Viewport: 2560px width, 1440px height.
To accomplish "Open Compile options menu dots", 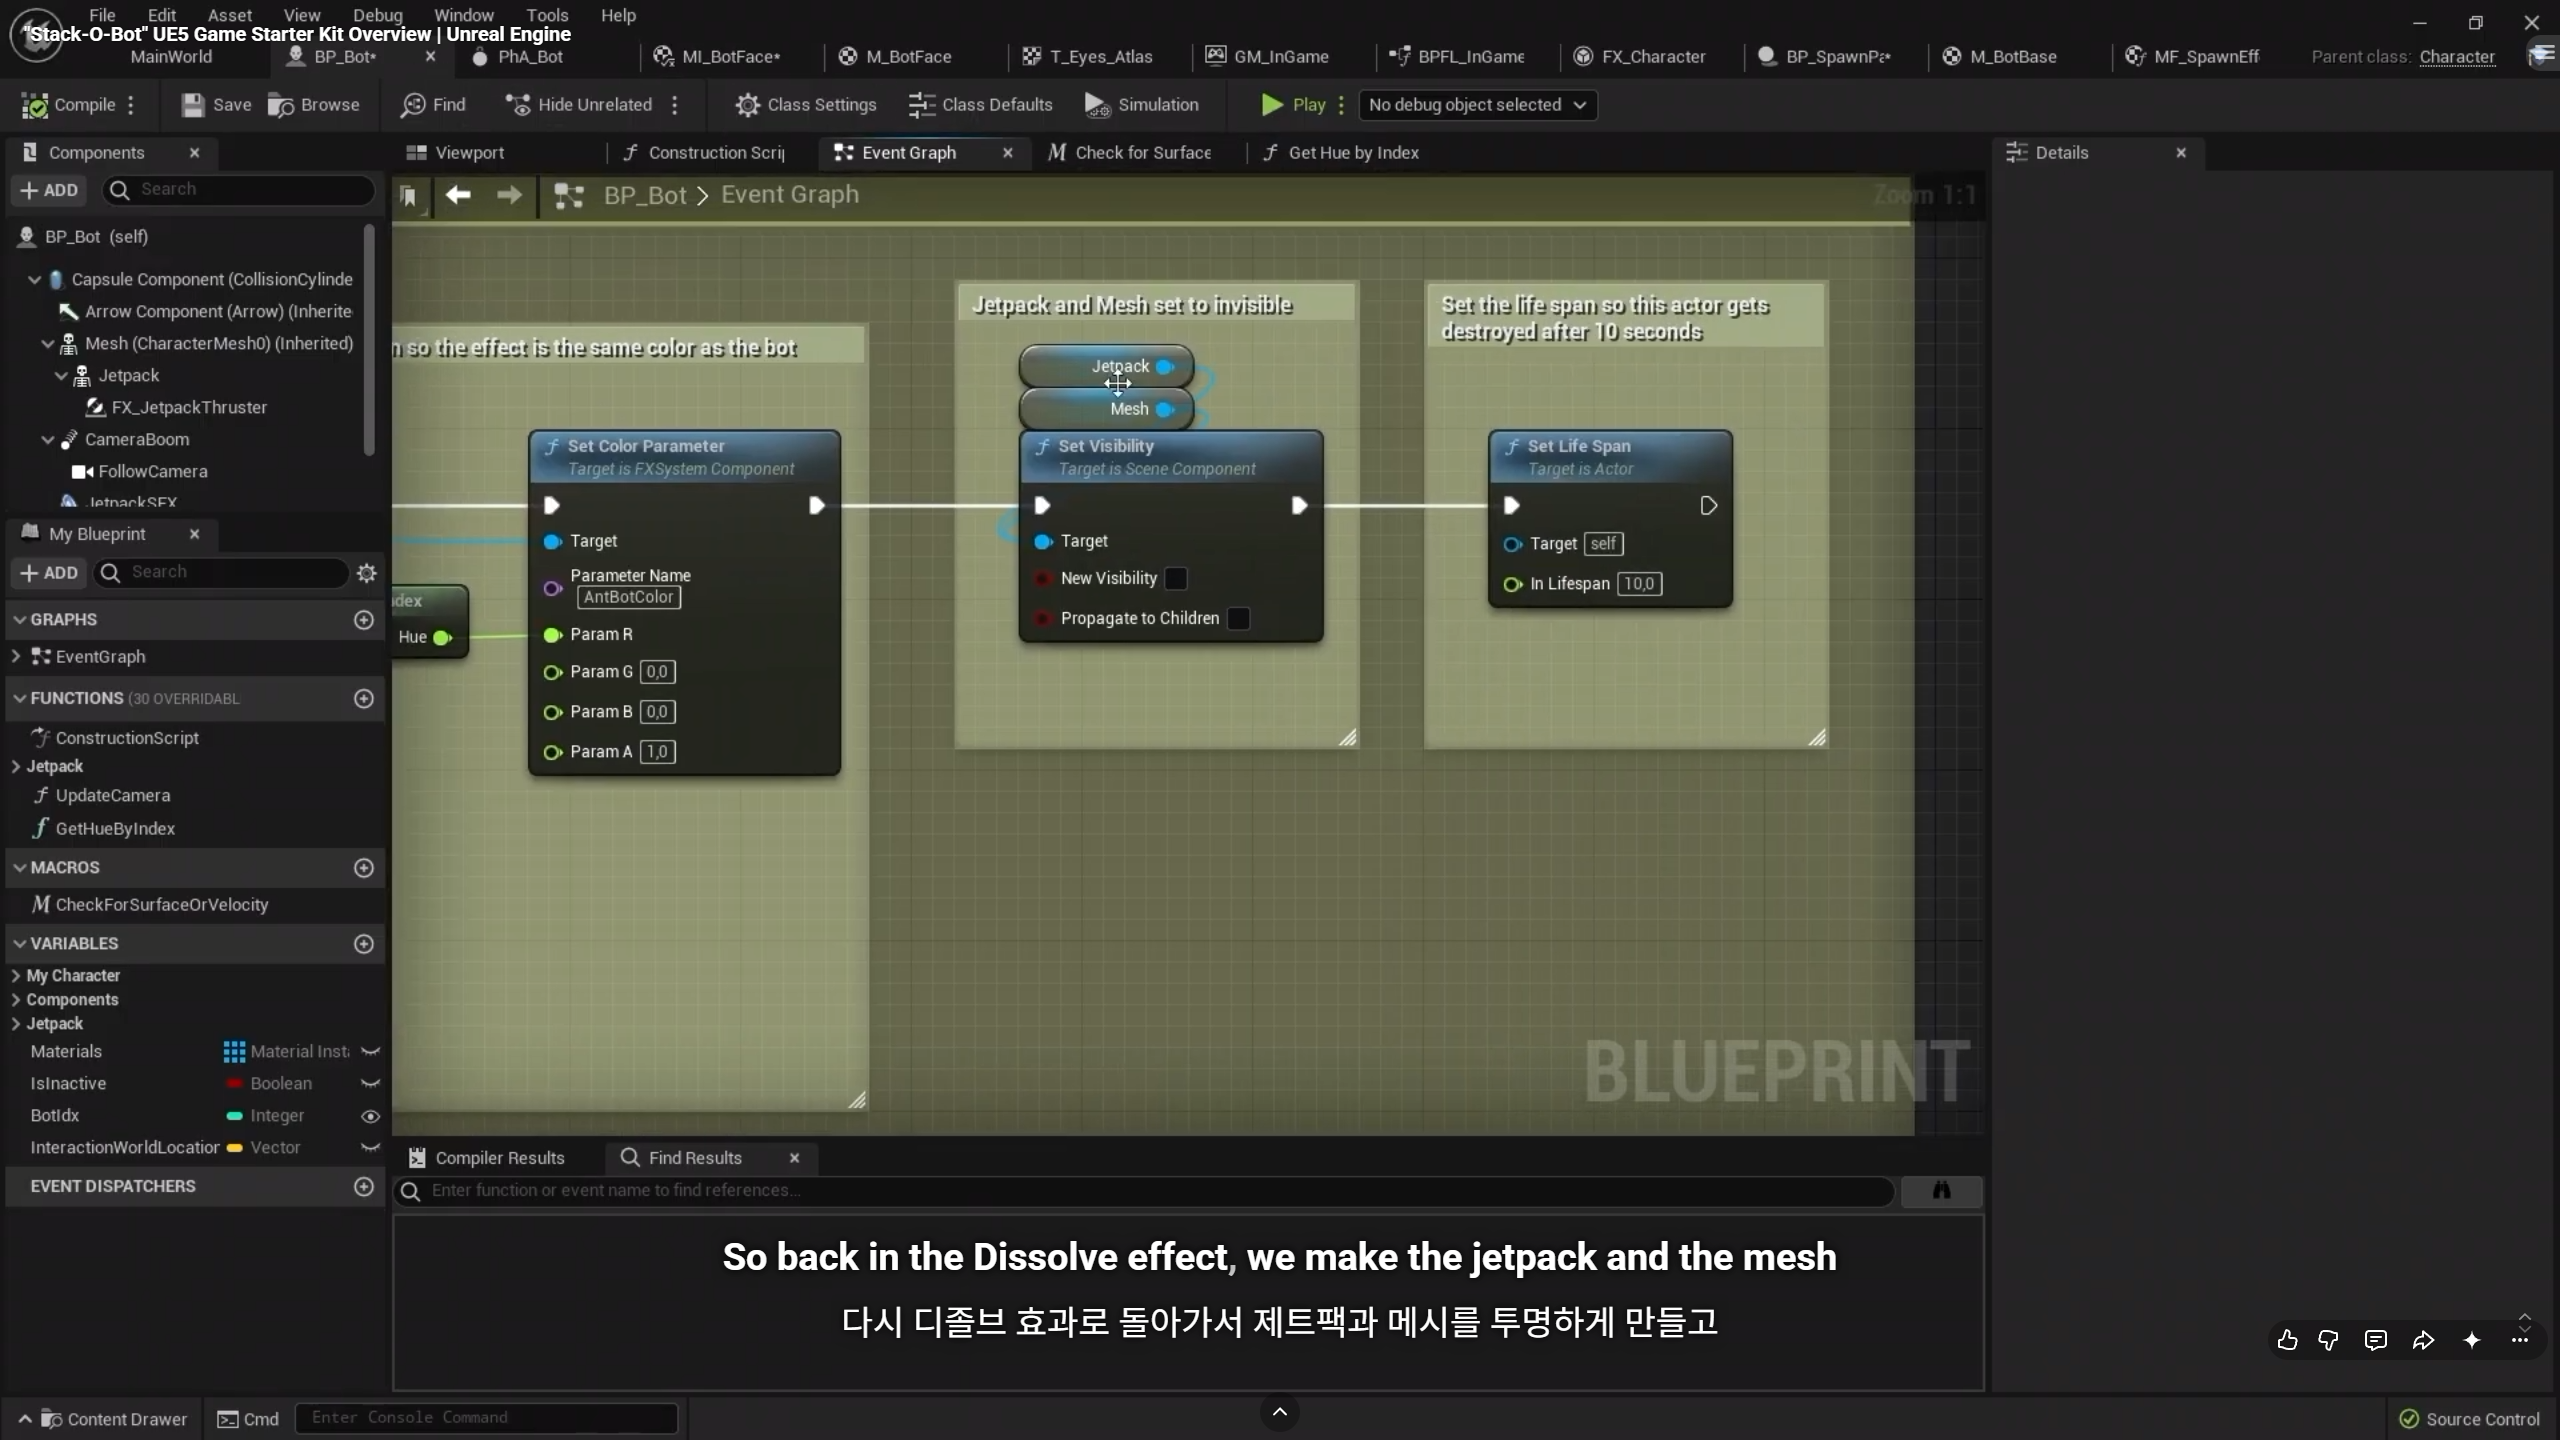I will [x=131, y=105].
